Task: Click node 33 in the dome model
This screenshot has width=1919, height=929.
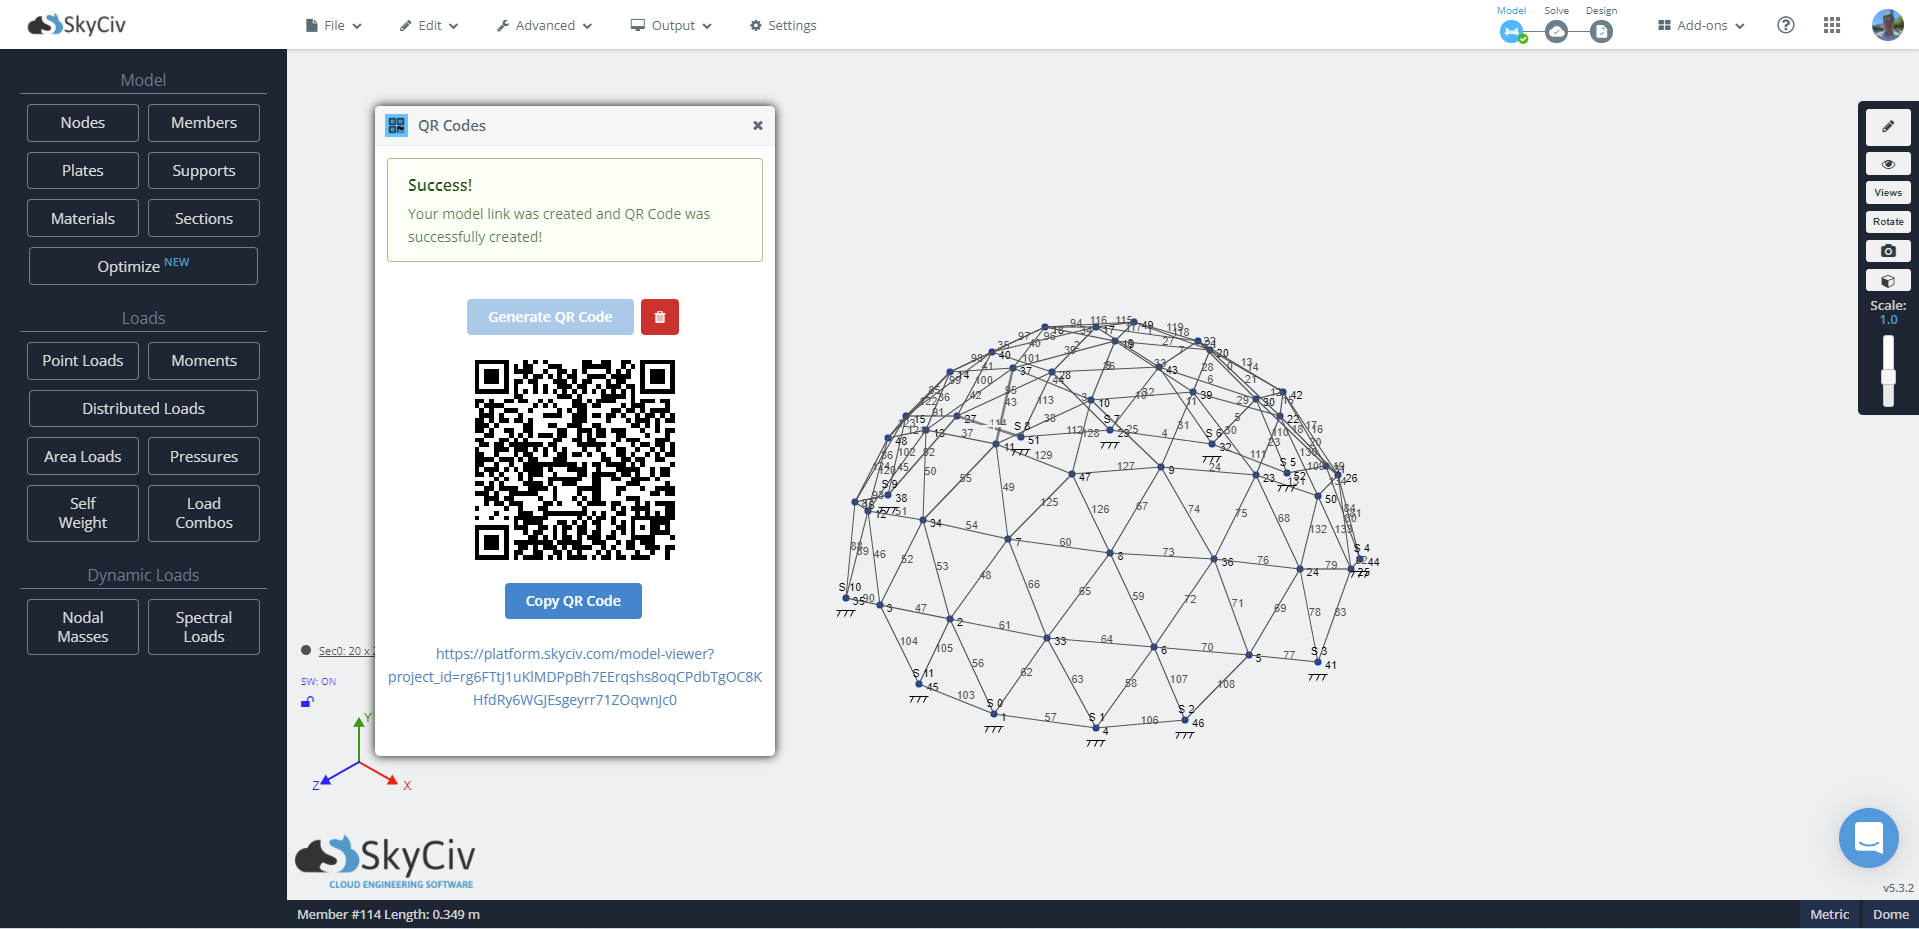Action: [1047, 638]
